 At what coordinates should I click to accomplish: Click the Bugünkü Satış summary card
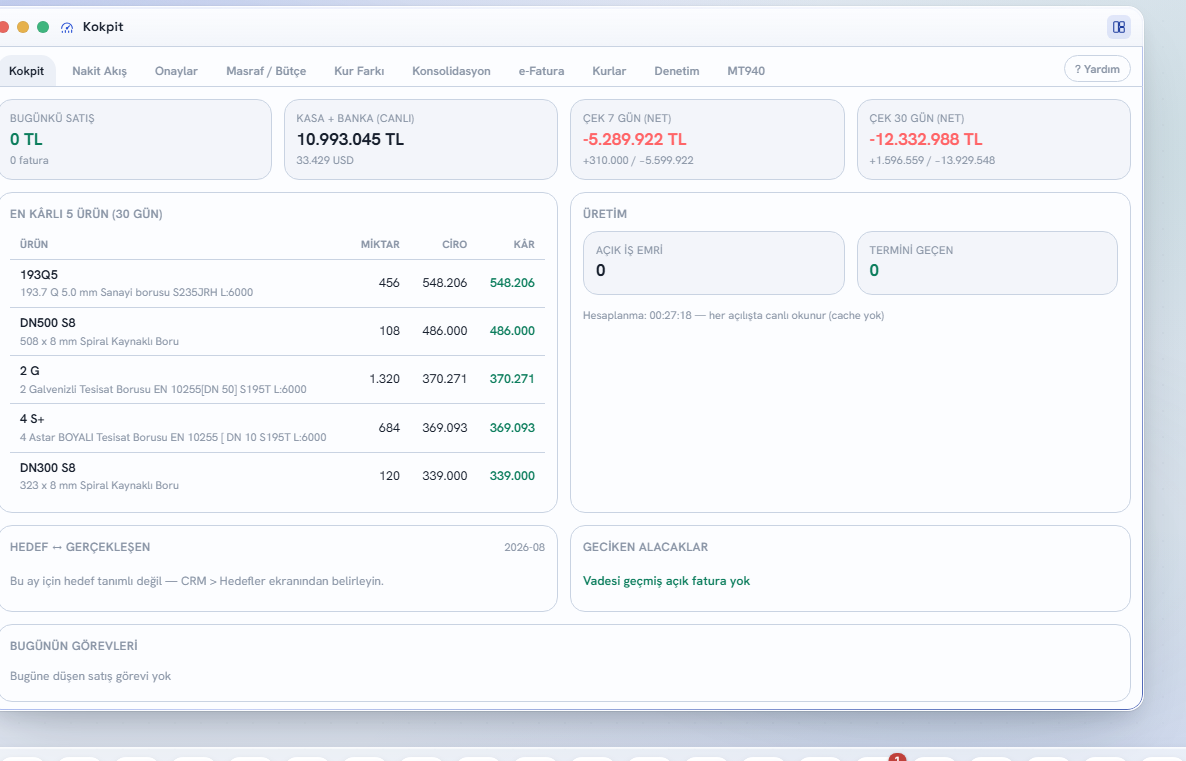[135, 139]
